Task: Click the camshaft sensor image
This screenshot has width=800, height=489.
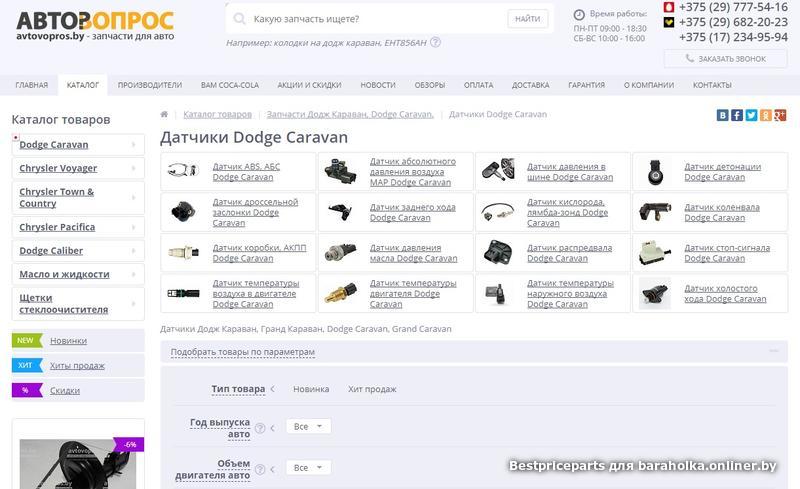Action: pos(497,252)
